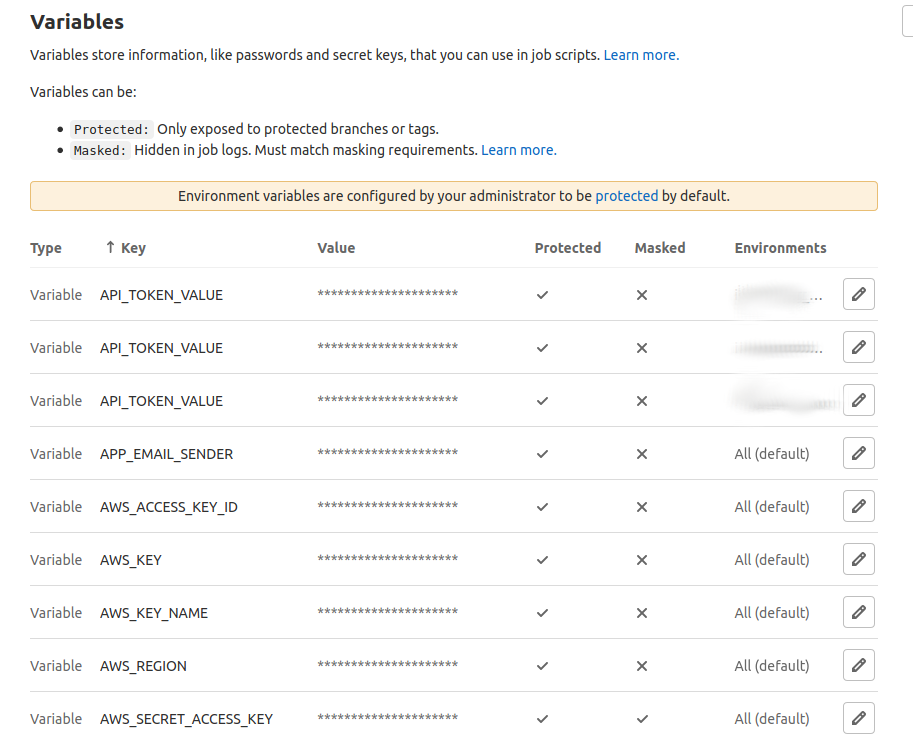
Task: Click the Masked X icon for APP_EMAIL_SENDER
Action: (641, 454)
